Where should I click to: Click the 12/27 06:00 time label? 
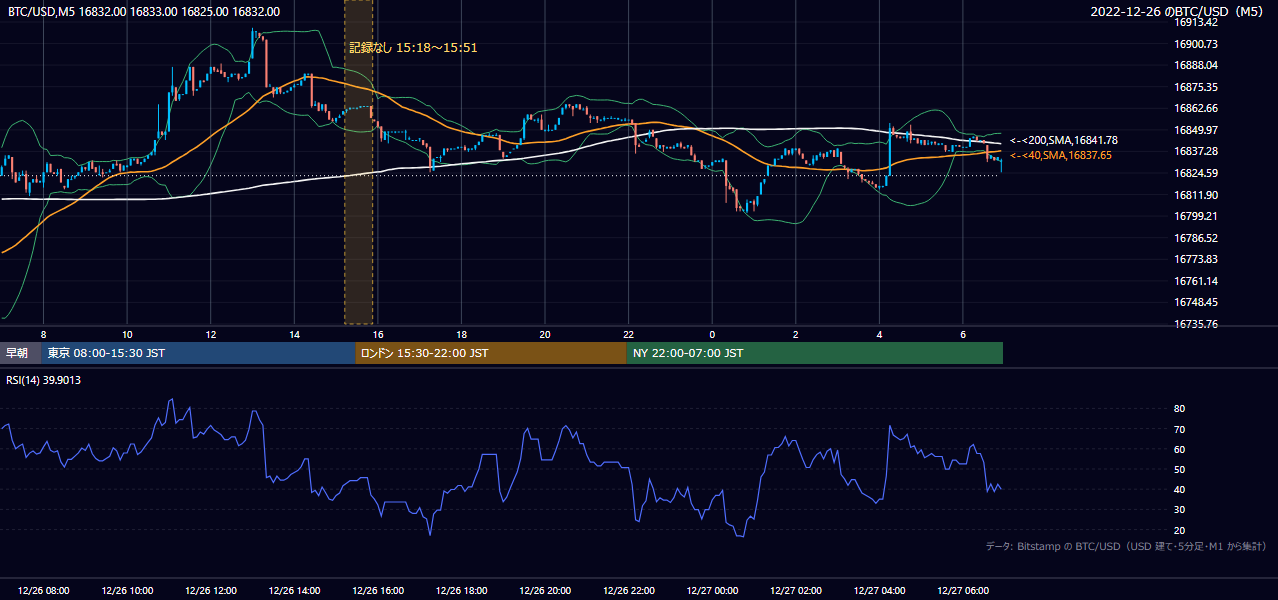[962, 591]
